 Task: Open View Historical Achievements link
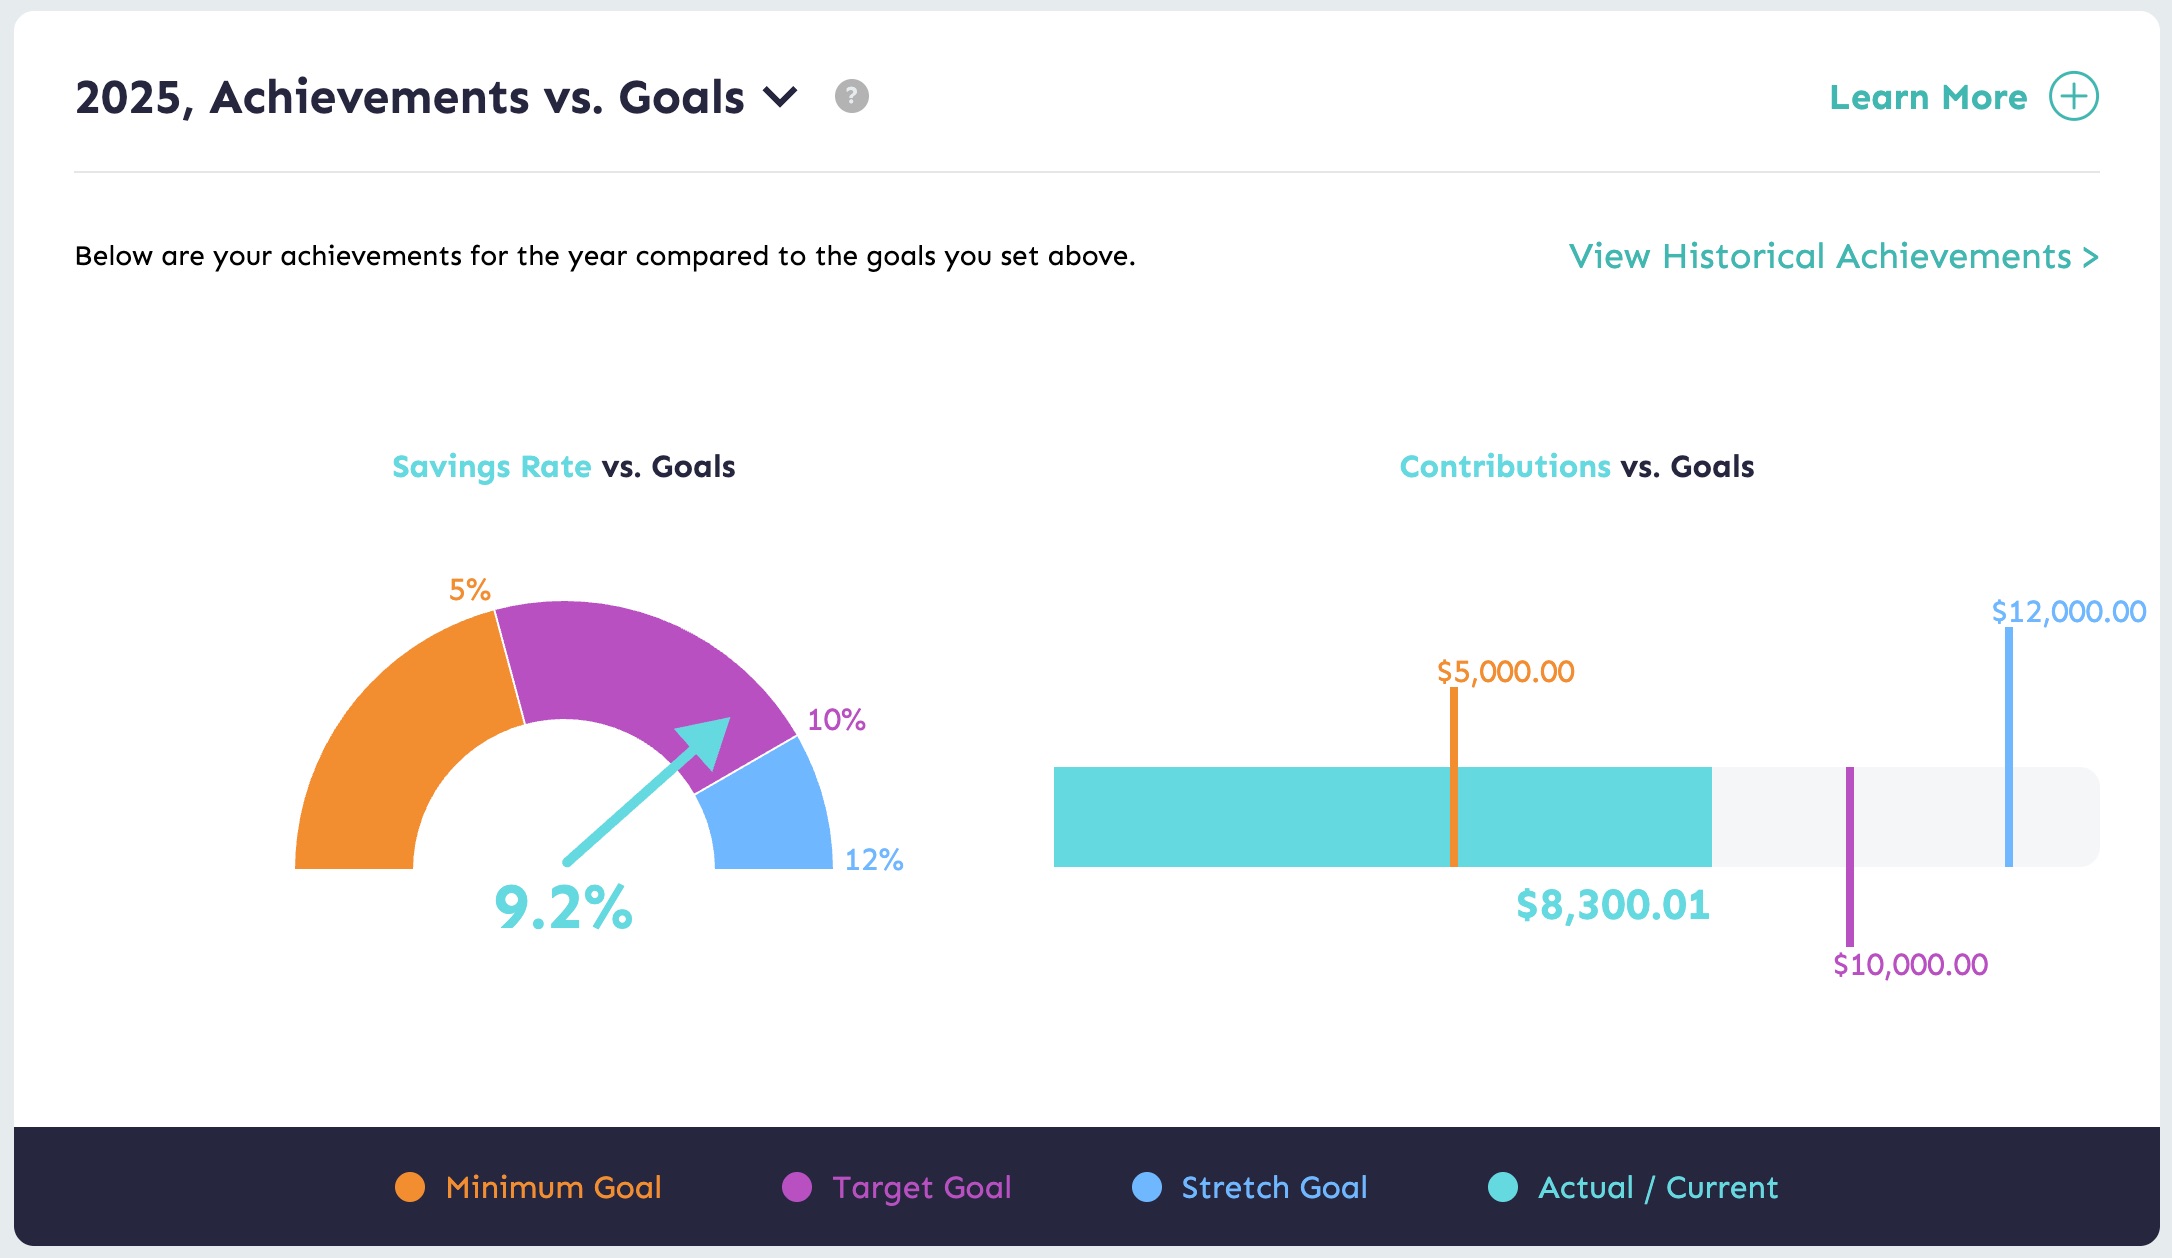tap(1833, 257)
